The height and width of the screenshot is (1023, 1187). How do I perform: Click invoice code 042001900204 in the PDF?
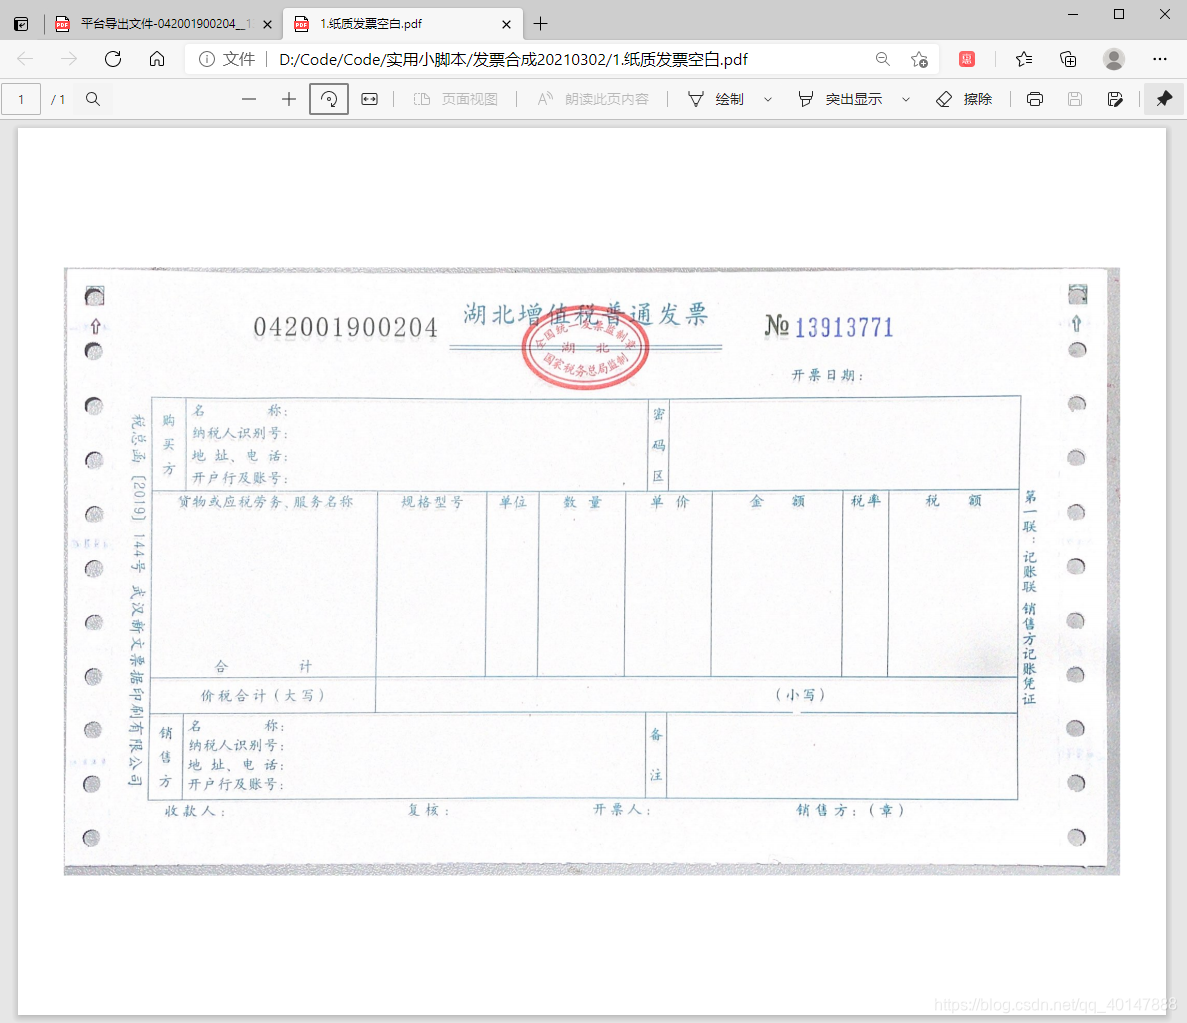(x=345, y=327)
